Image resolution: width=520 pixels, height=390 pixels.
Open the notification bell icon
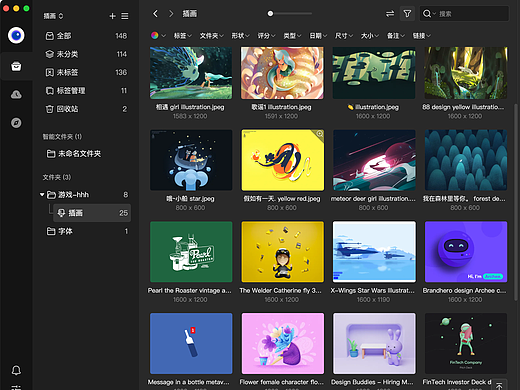(x=16, y=370)
